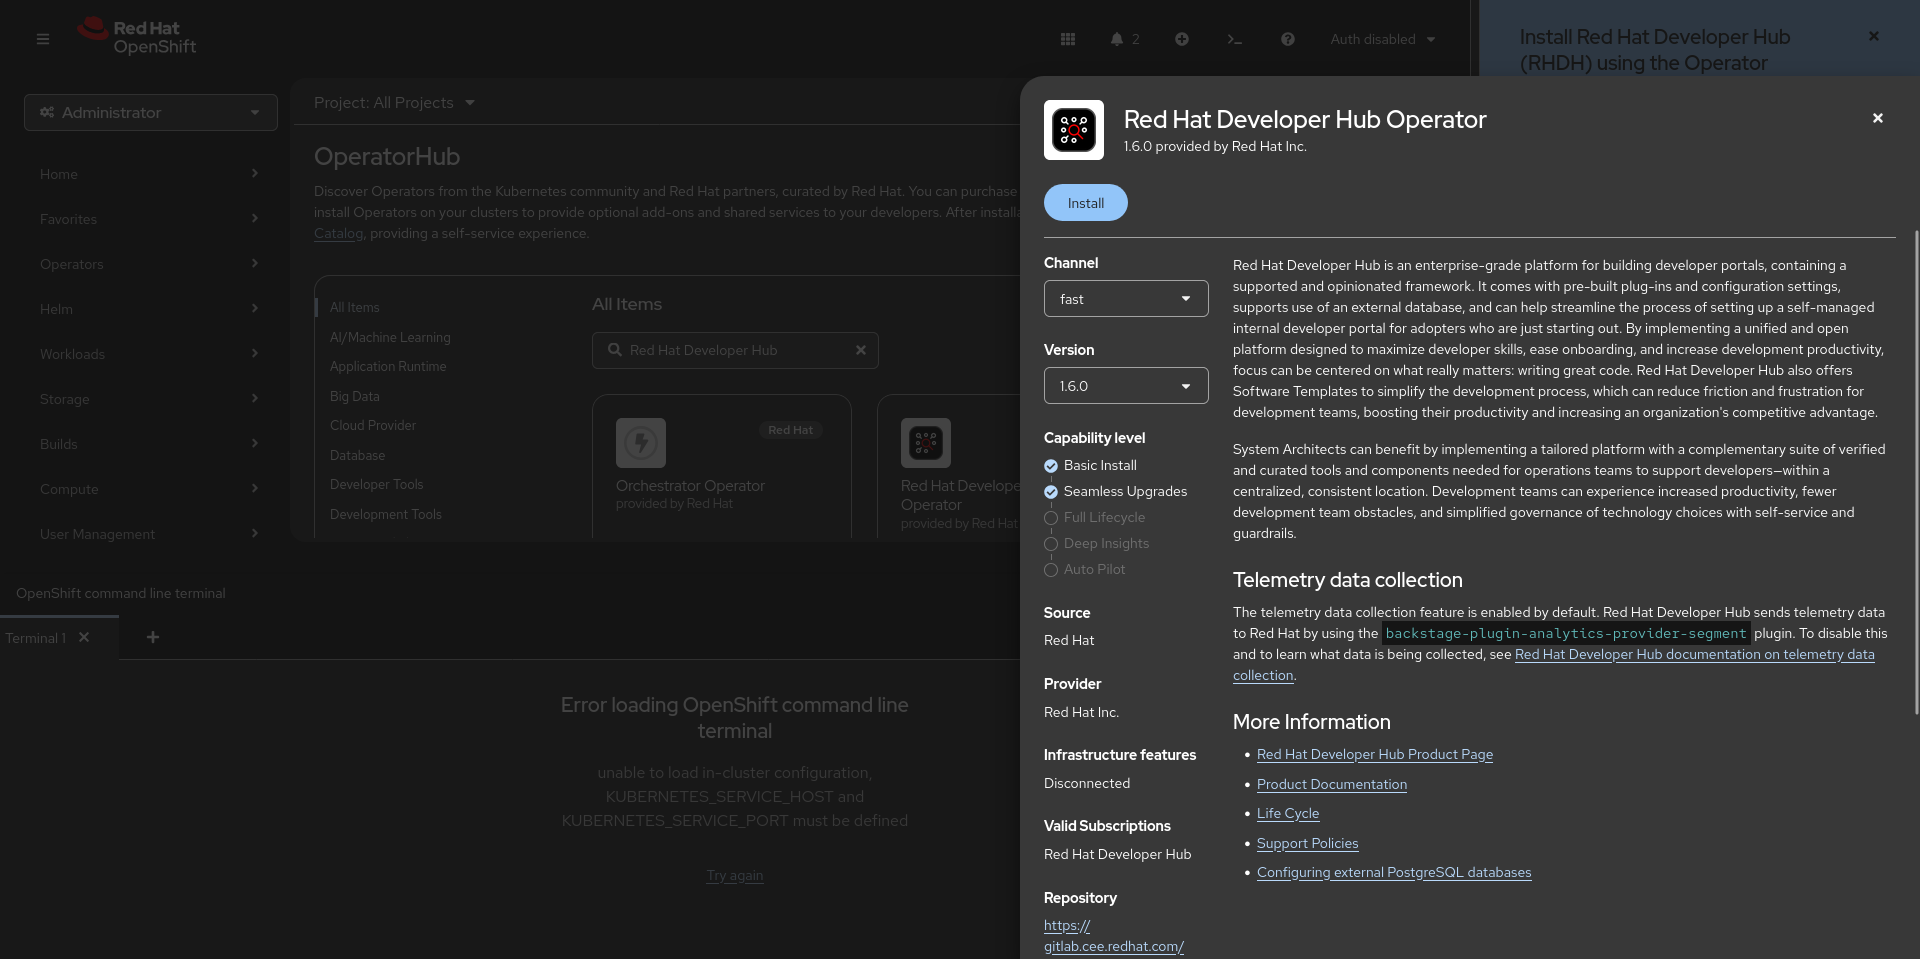
Task: Expand the User Management navigation section
Action: tap(150, 534)
